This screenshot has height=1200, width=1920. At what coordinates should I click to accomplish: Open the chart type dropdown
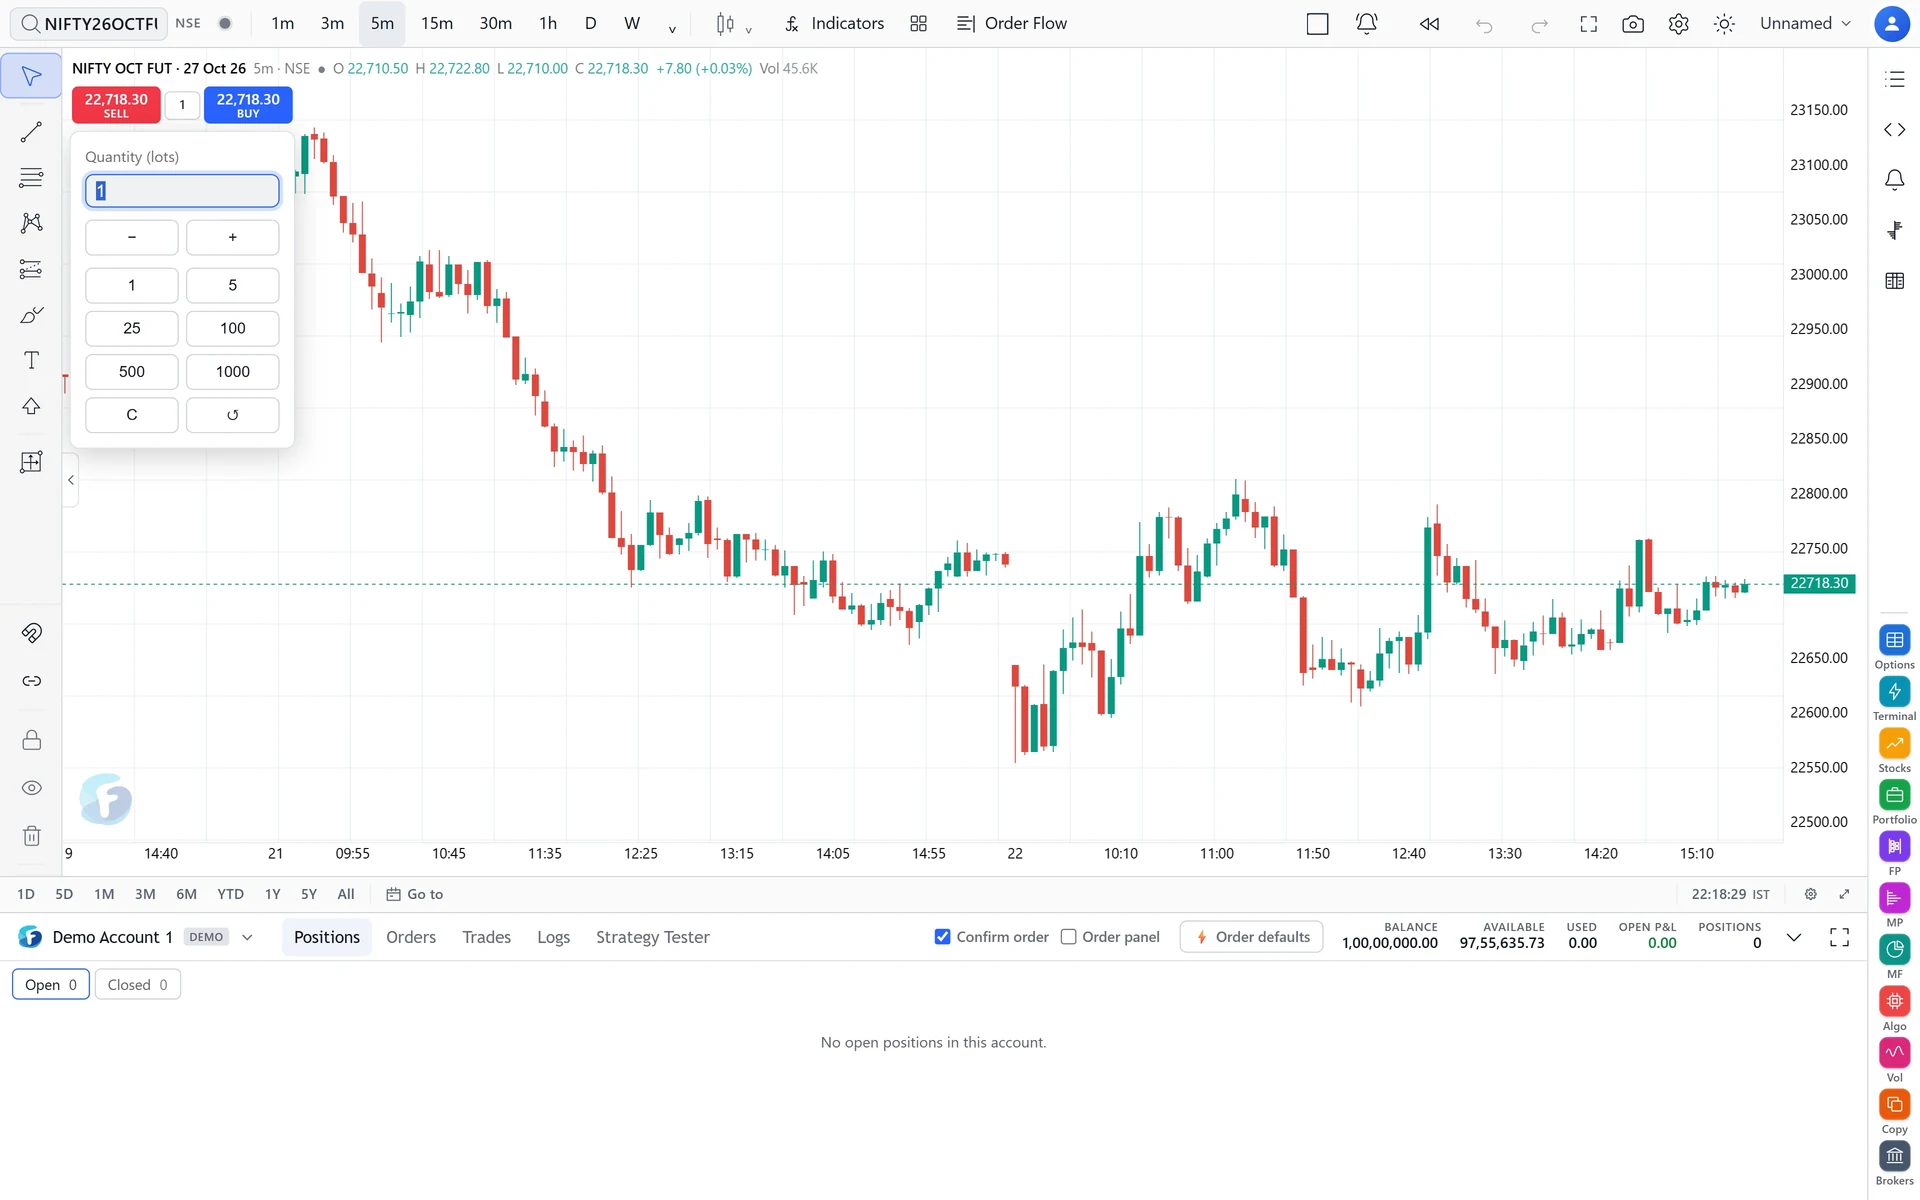pos(734,23)
